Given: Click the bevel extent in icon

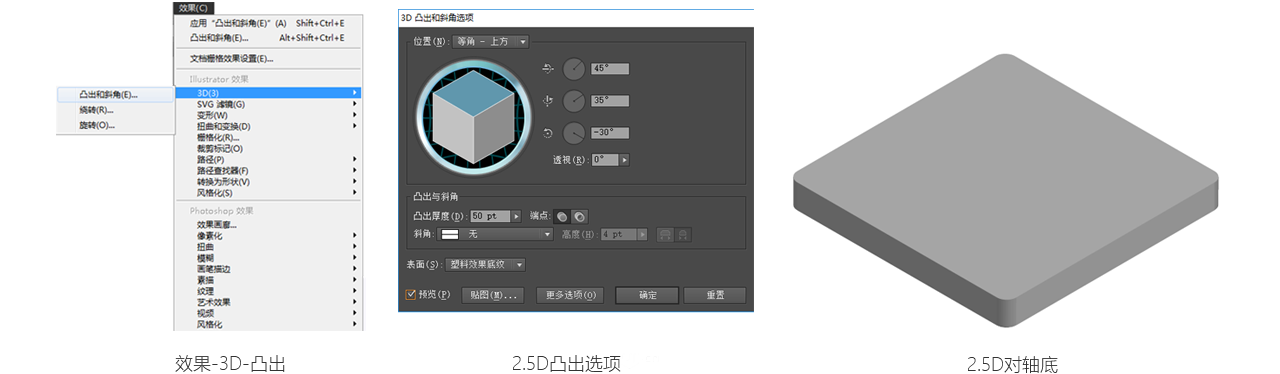Looking at the screenshot, I should 683,234.
